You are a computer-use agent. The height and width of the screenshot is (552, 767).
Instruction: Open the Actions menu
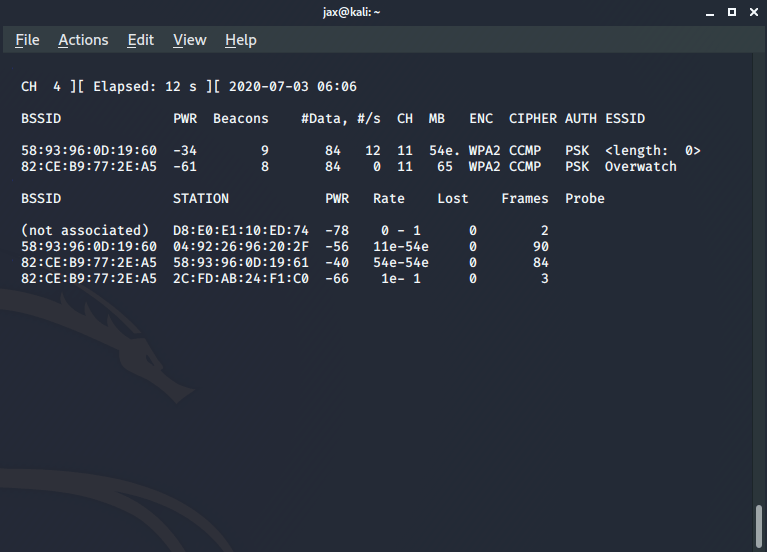83,40
